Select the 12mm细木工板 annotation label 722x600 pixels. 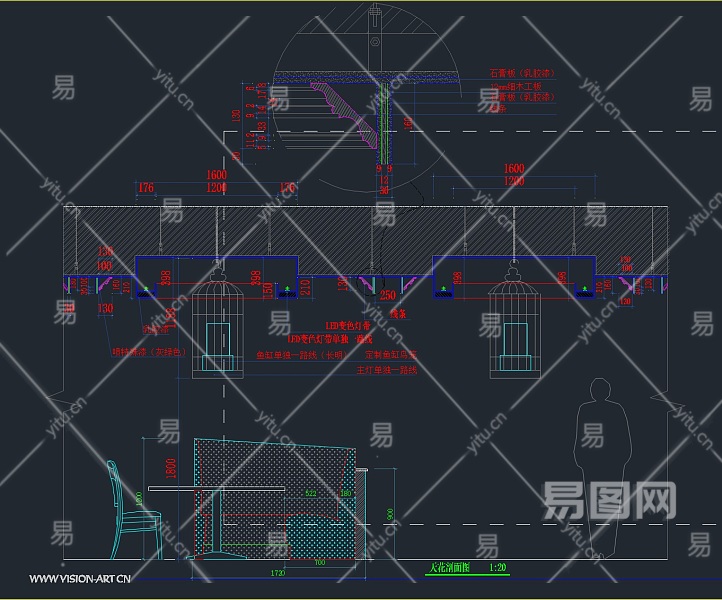(516, 86)
